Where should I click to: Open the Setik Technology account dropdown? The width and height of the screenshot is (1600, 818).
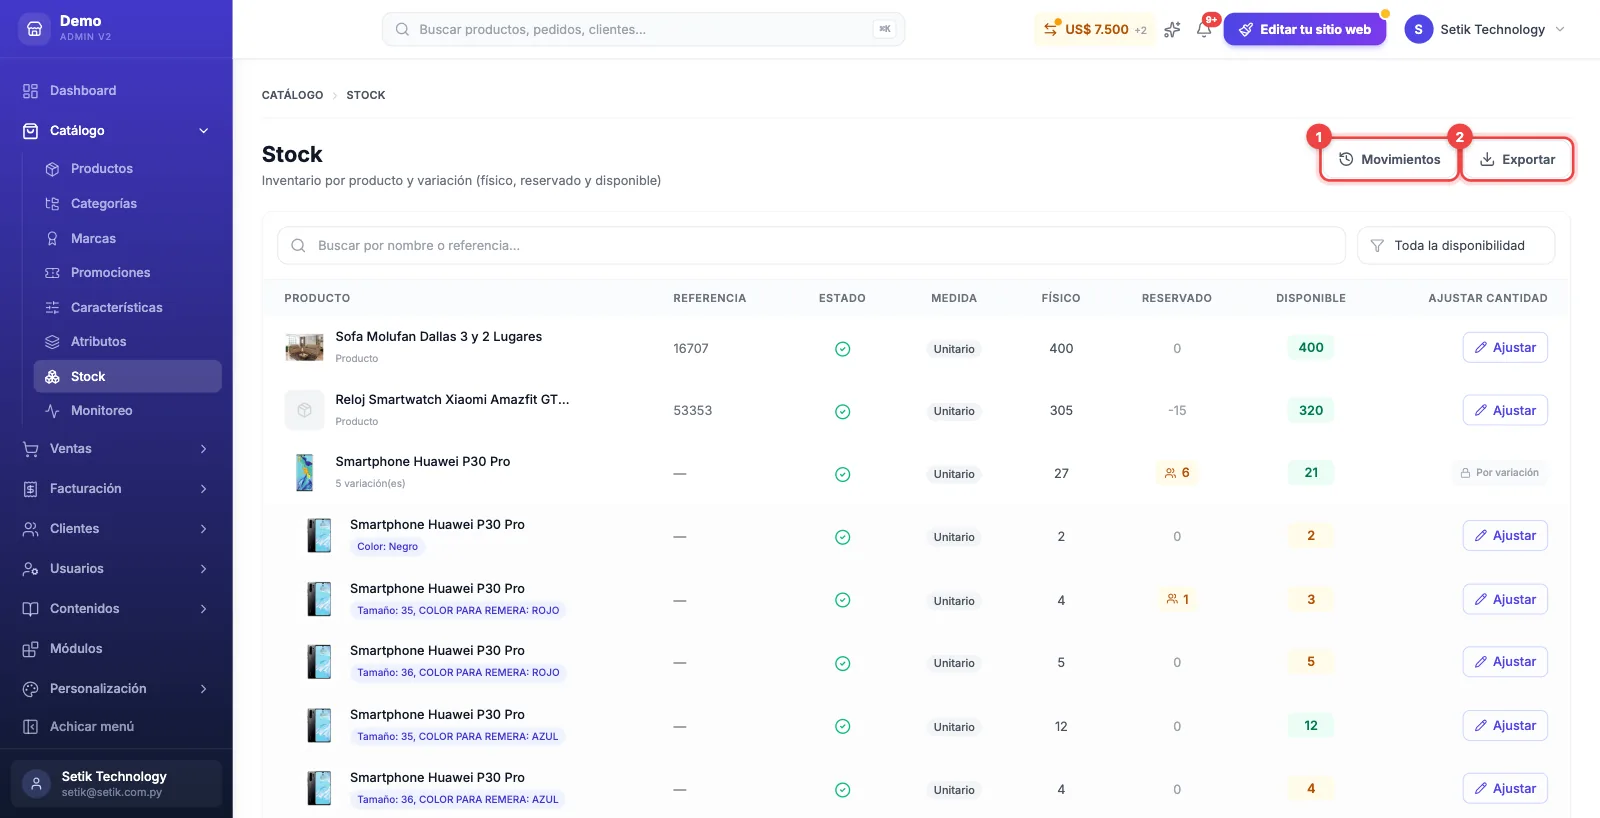click(x=1485, y=29)
